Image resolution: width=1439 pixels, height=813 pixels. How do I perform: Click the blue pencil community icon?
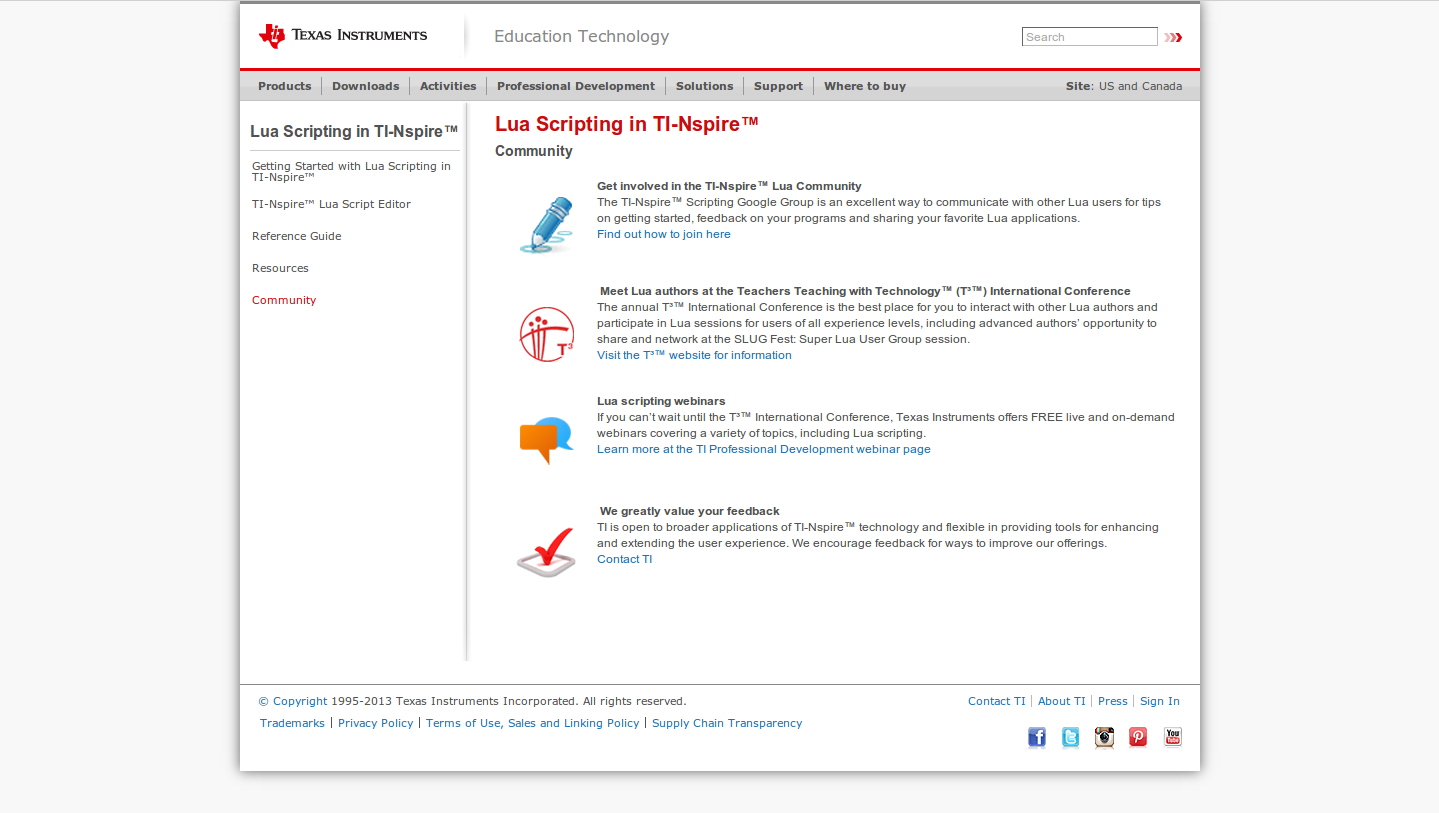pos(547,224)
